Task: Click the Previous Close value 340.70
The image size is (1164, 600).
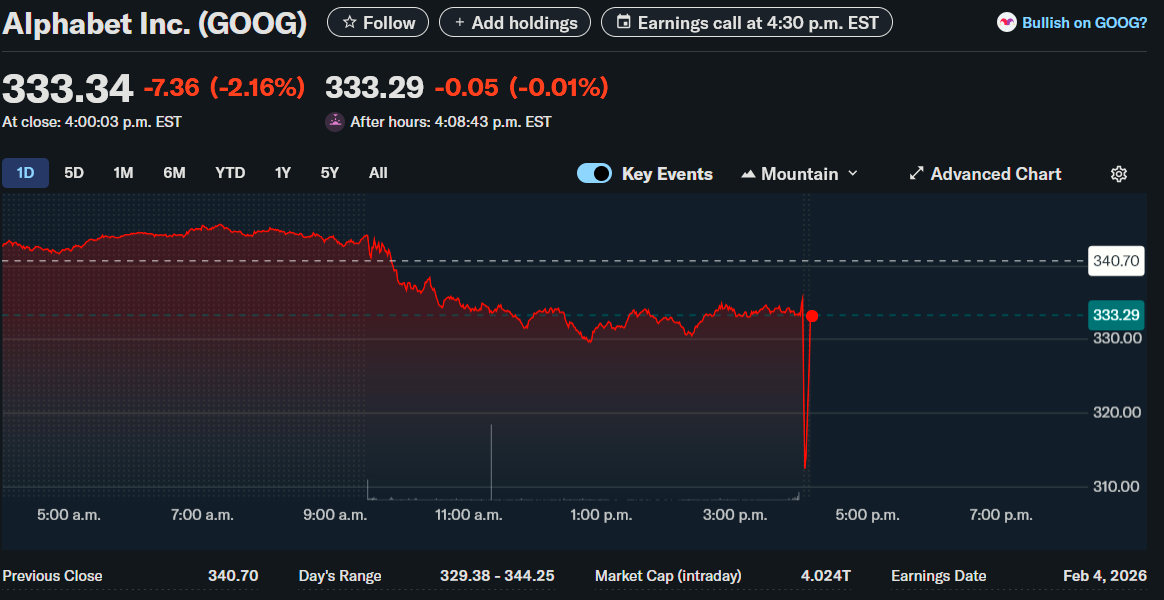Action: [233, 576]
